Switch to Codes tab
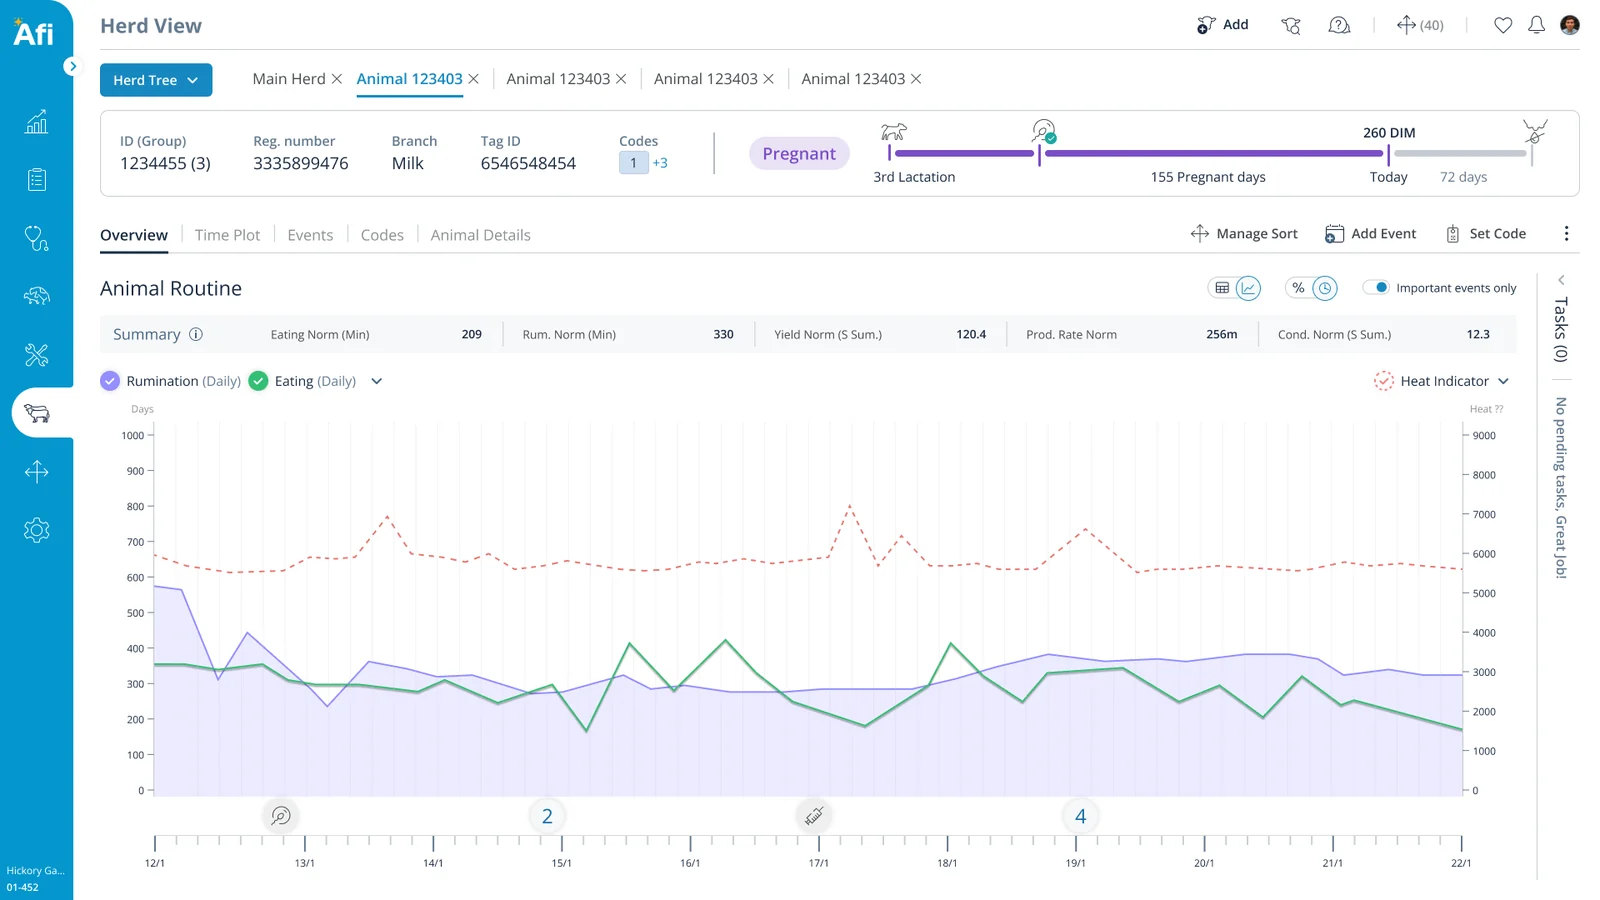This screenshot has width=1600, height=900. [x=382, y=235]
